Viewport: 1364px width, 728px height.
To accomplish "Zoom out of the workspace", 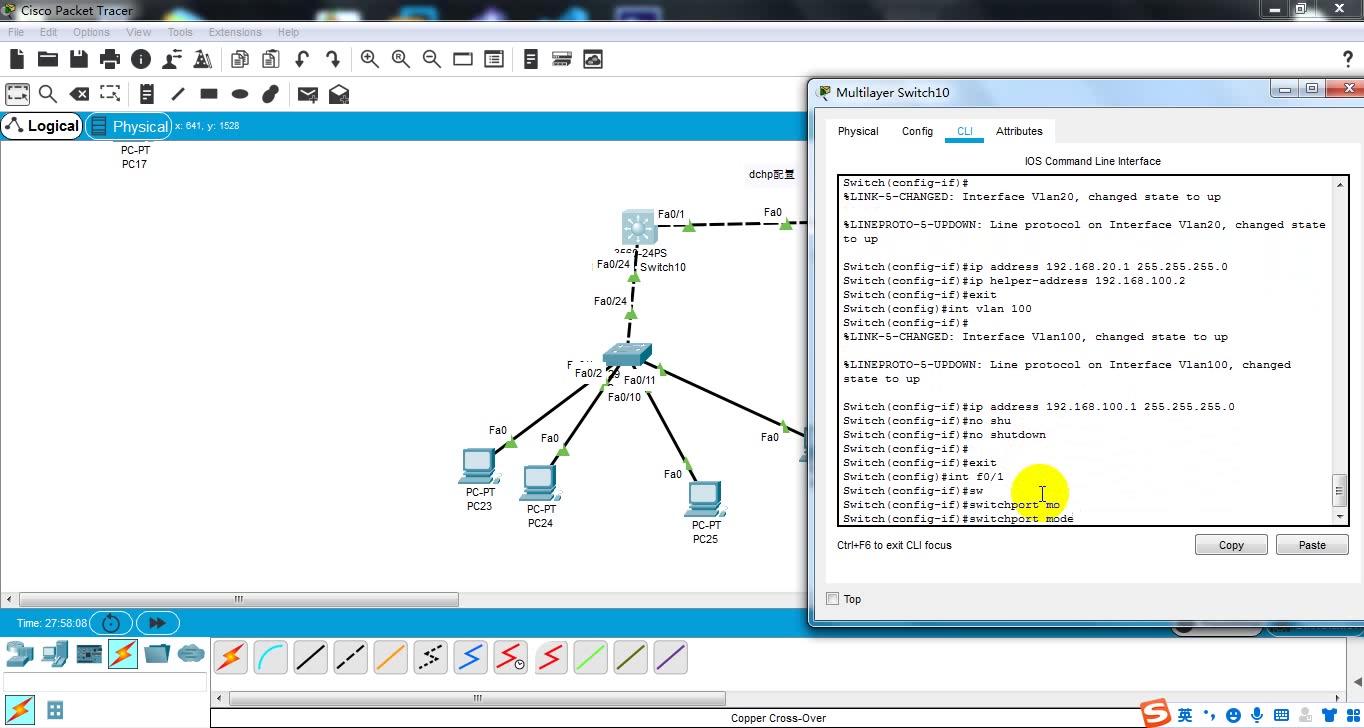I will tap(431, 59).
